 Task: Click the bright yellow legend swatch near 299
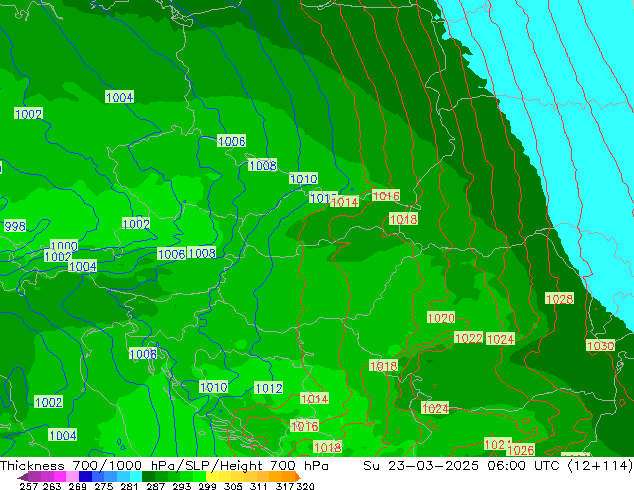212,476
